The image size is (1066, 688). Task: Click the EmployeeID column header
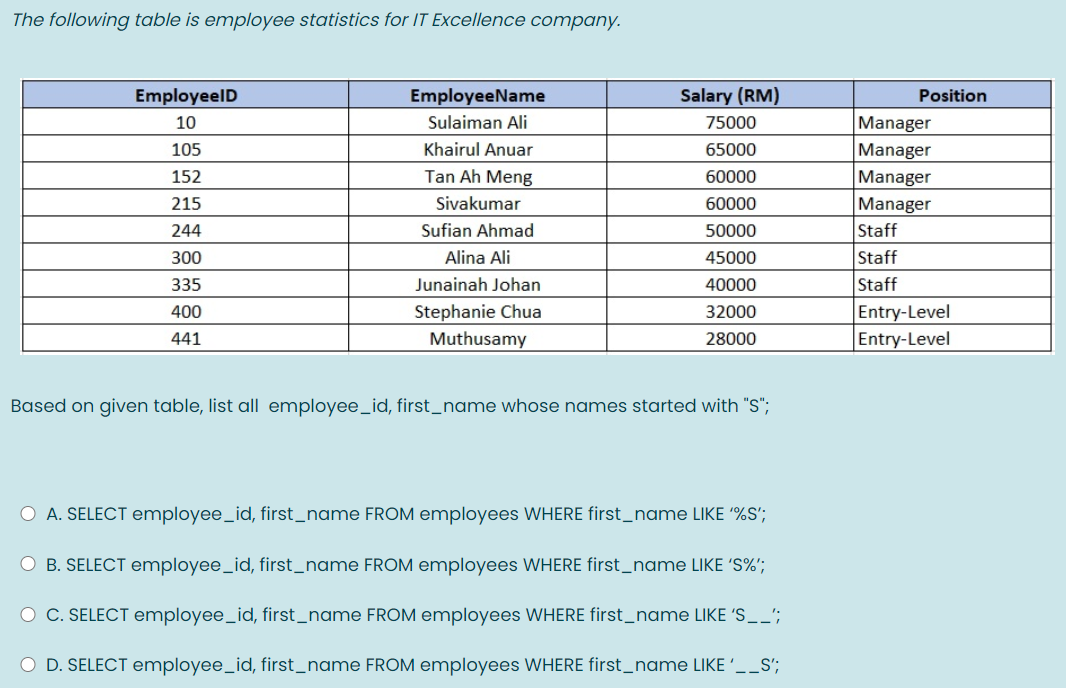(x=184, y=95)
